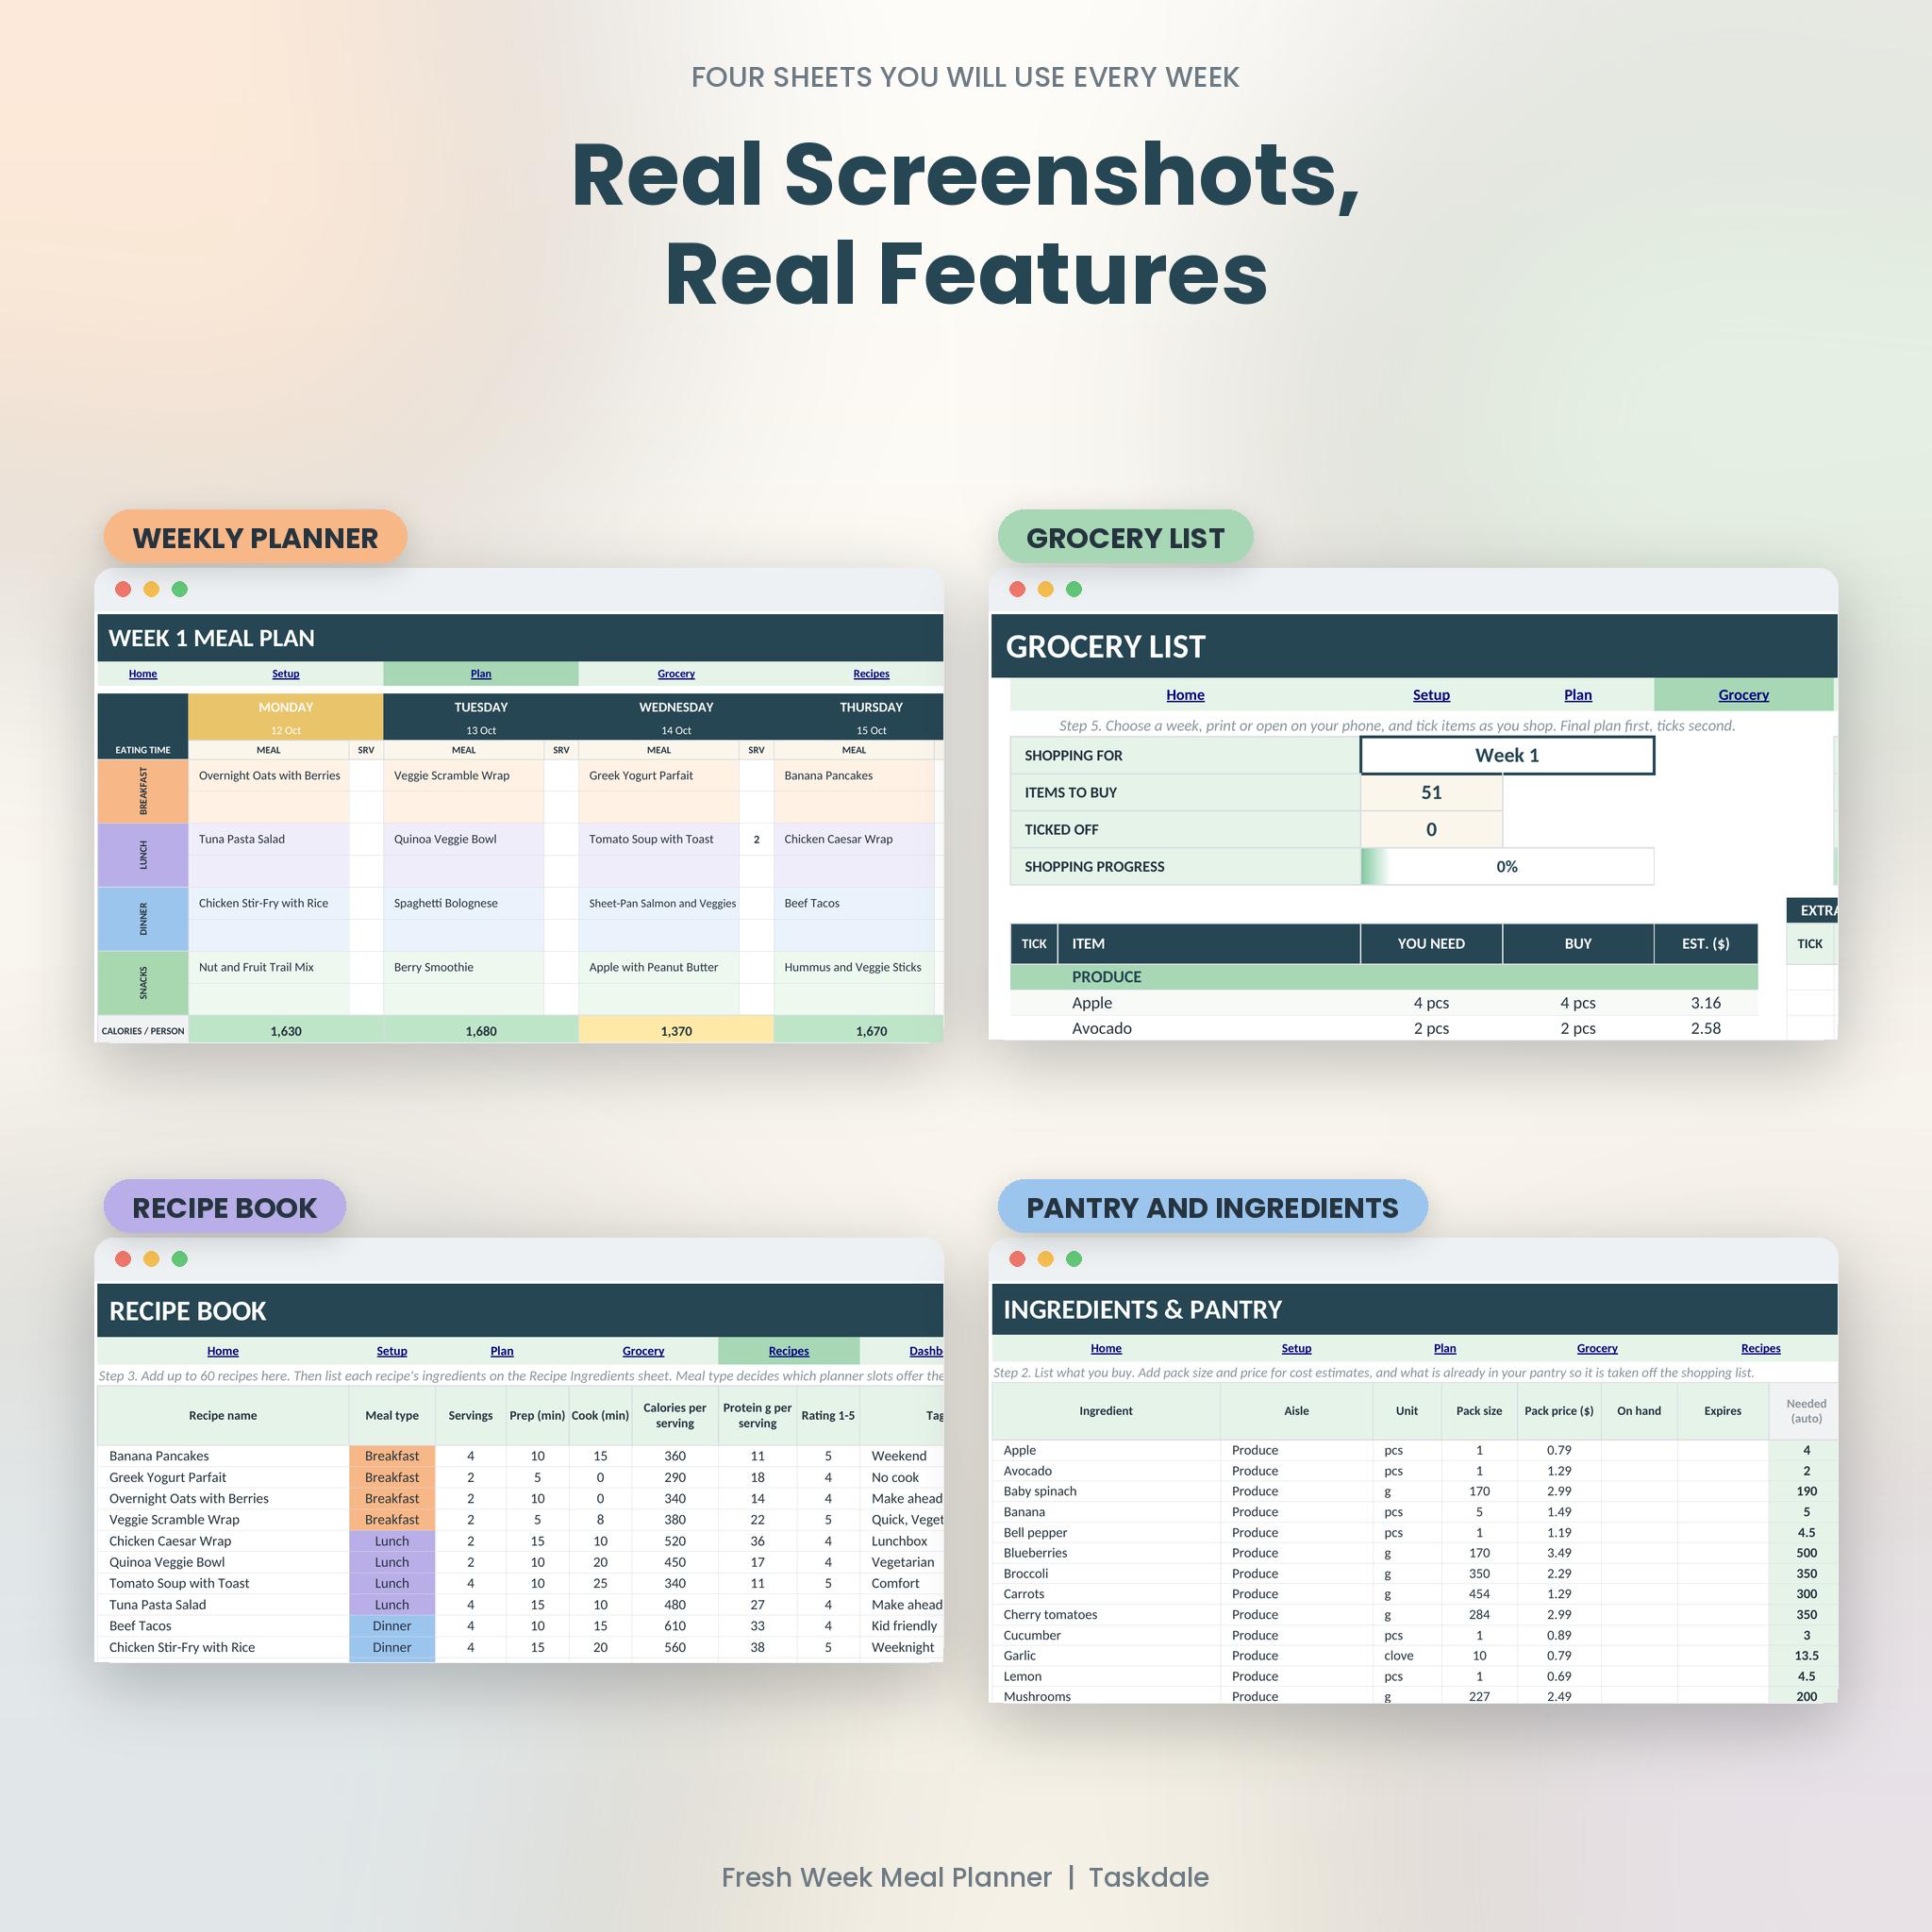
Task: Select the Grocery tab in Grocery List window
Action: point(1743,695)
